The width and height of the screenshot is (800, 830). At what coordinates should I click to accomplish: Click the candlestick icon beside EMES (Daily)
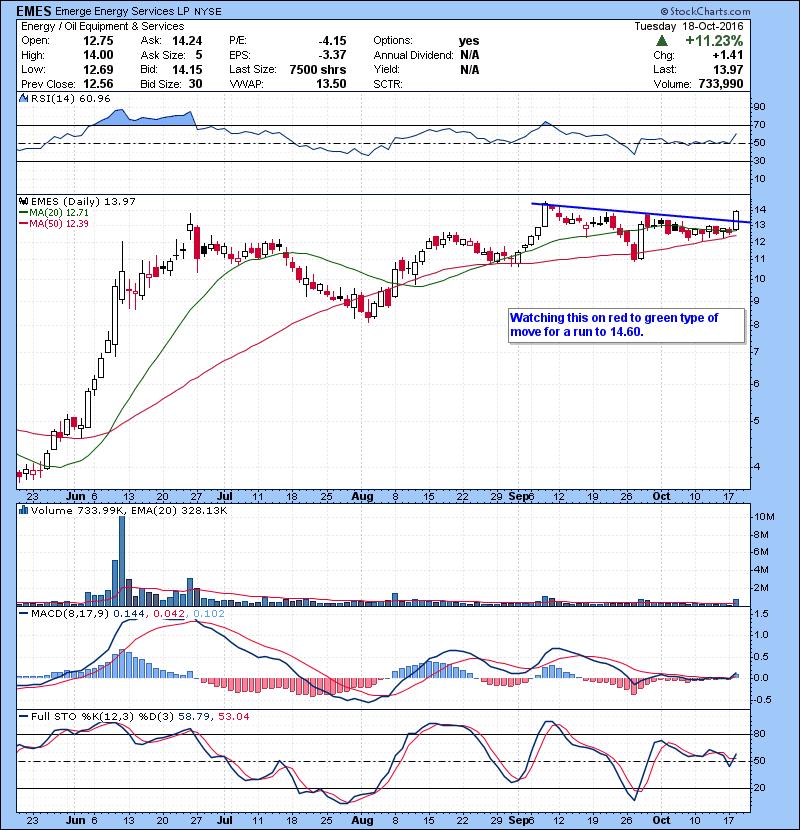(x=23, y=201)
